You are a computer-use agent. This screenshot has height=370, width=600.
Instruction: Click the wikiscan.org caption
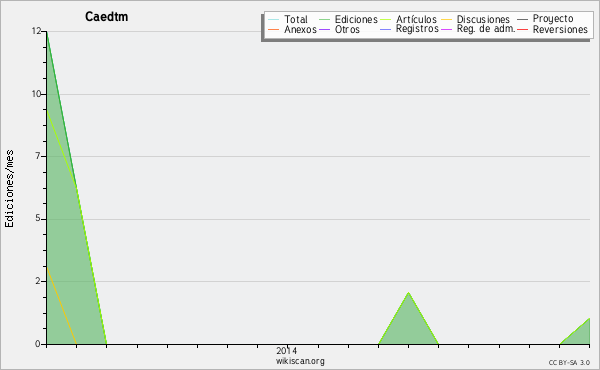300,361
